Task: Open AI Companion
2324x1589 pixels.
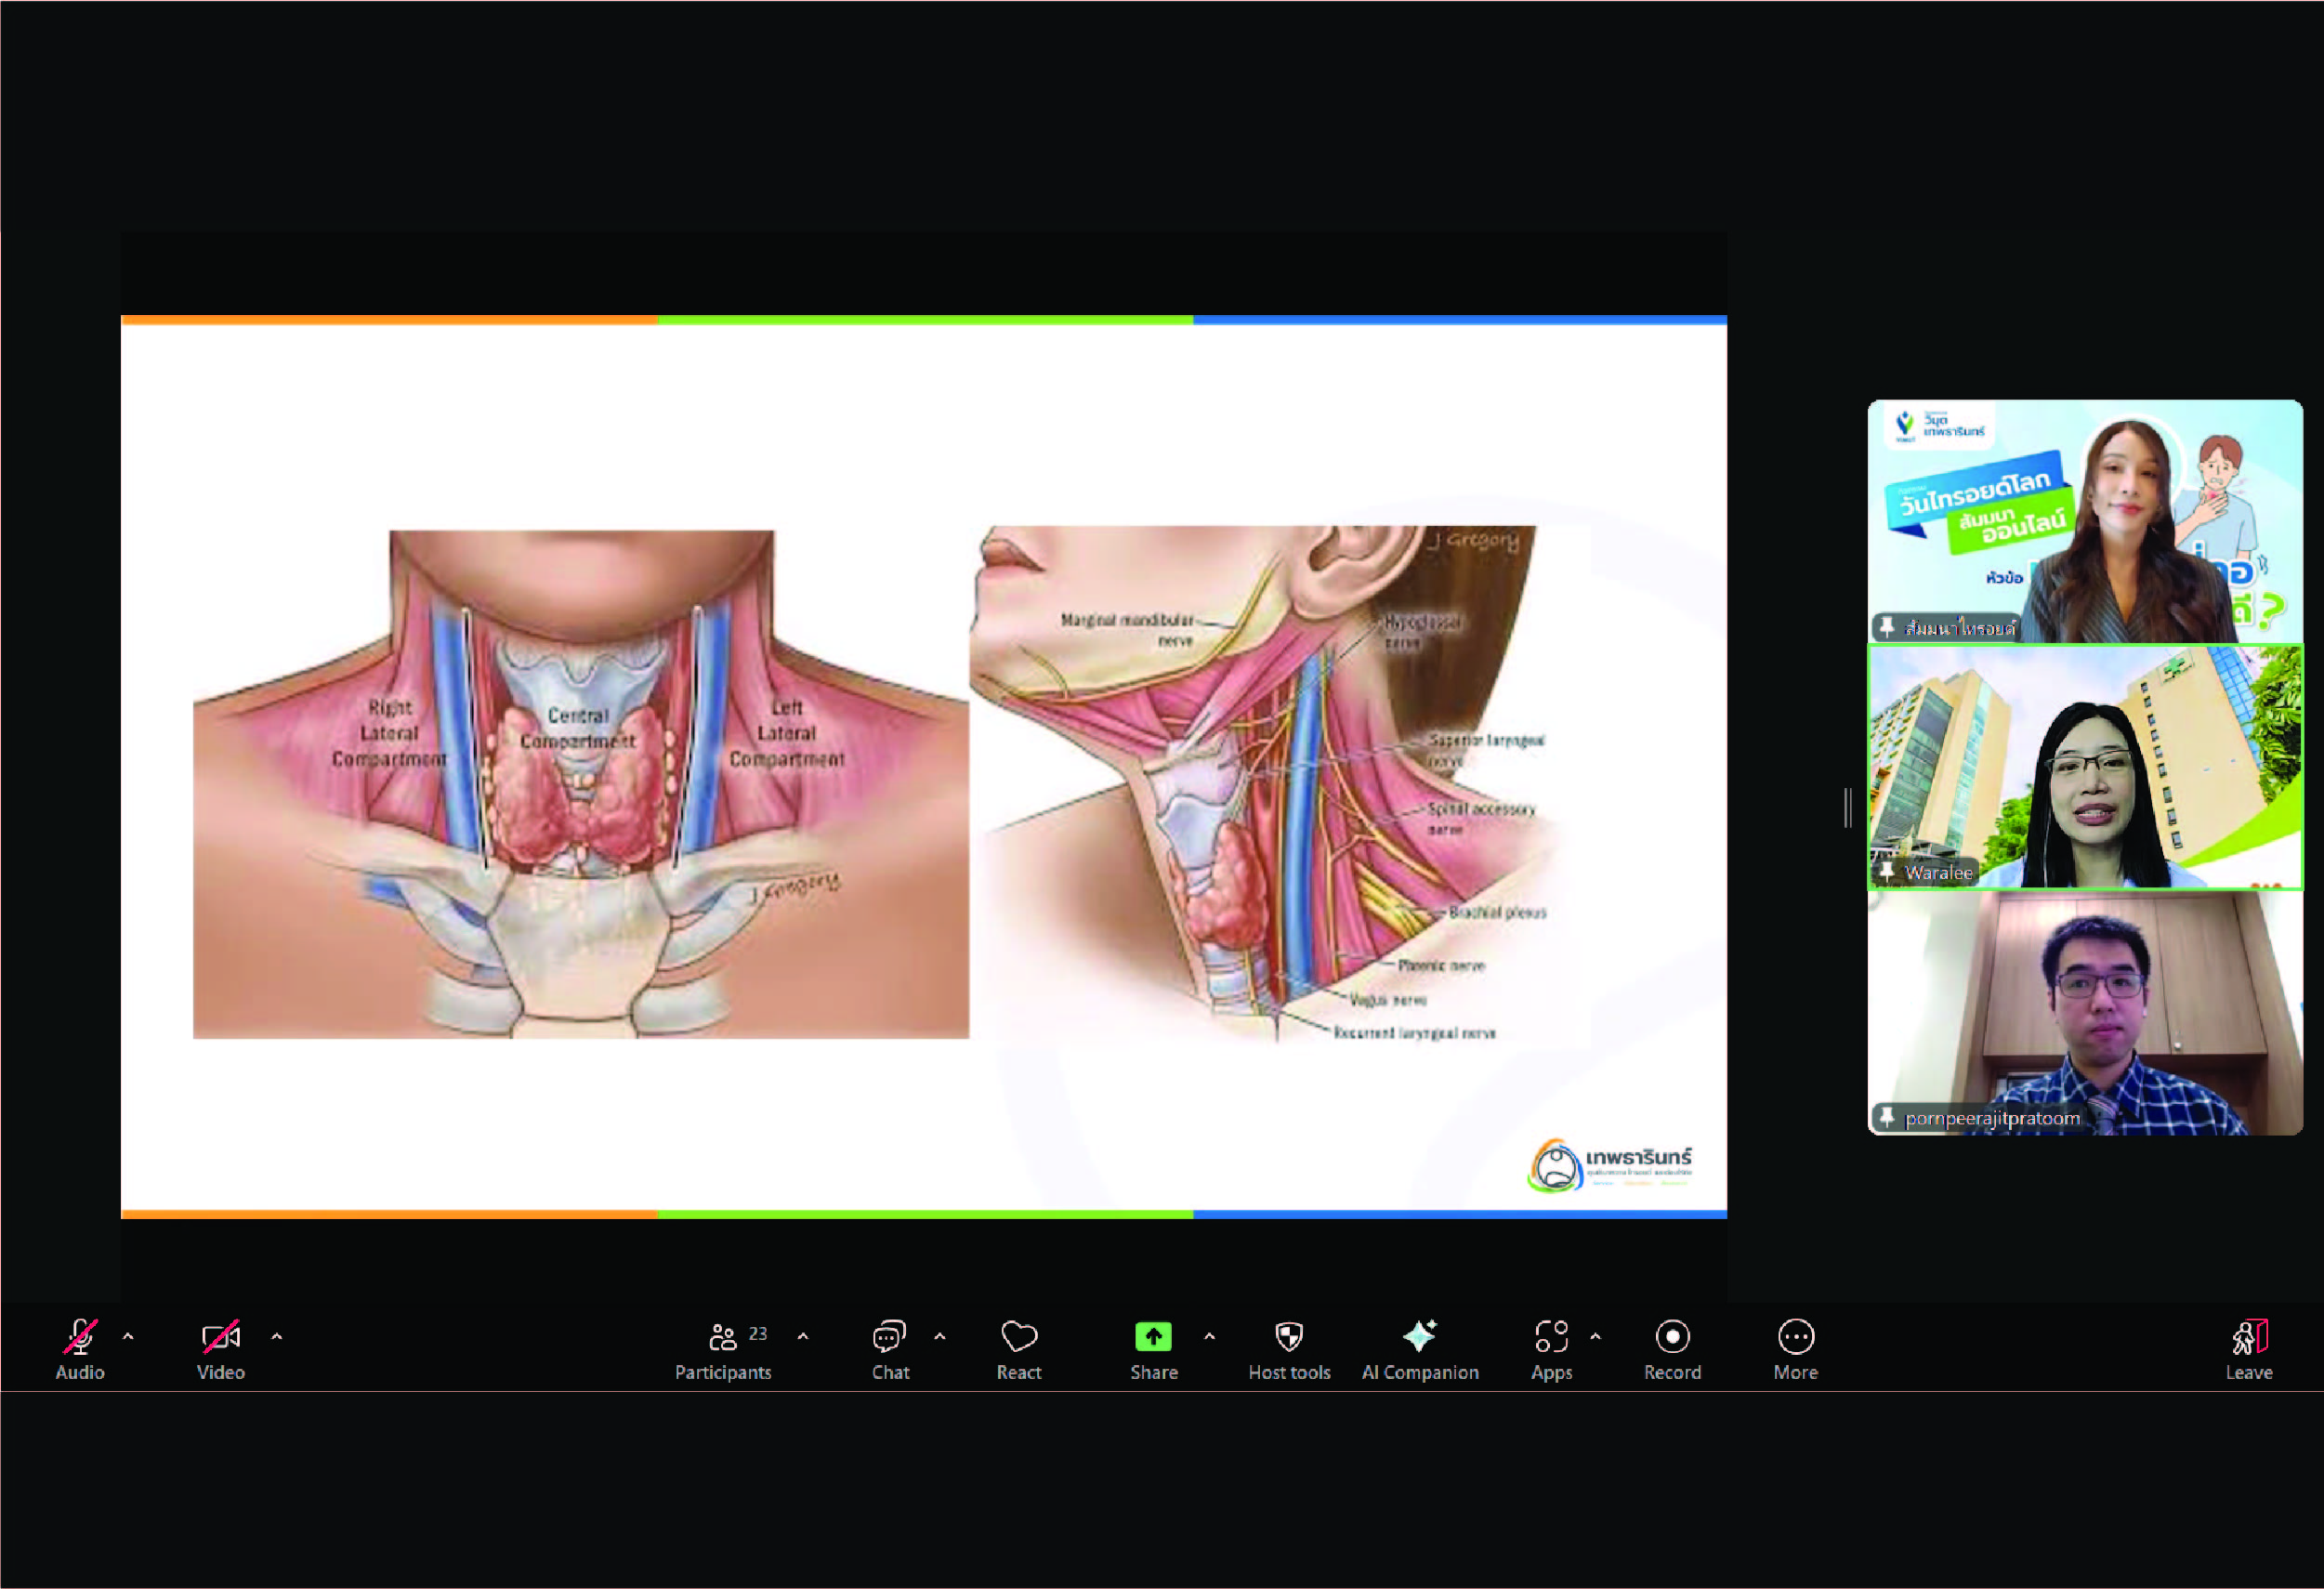Action: 1420,1349
